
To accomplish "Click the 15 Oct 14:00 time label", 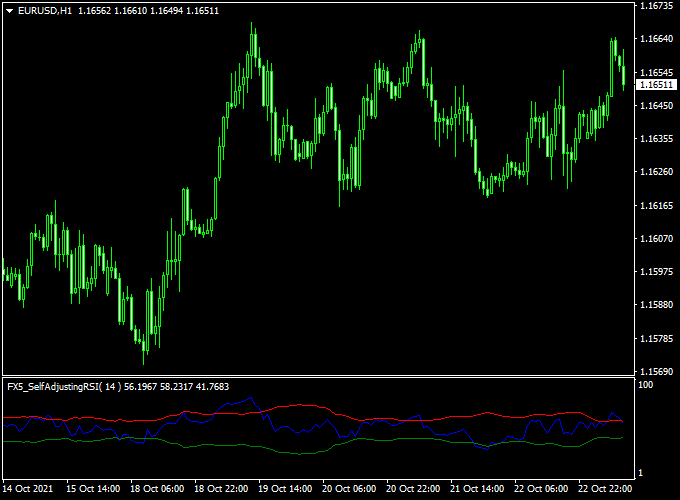I will (93, 489).
